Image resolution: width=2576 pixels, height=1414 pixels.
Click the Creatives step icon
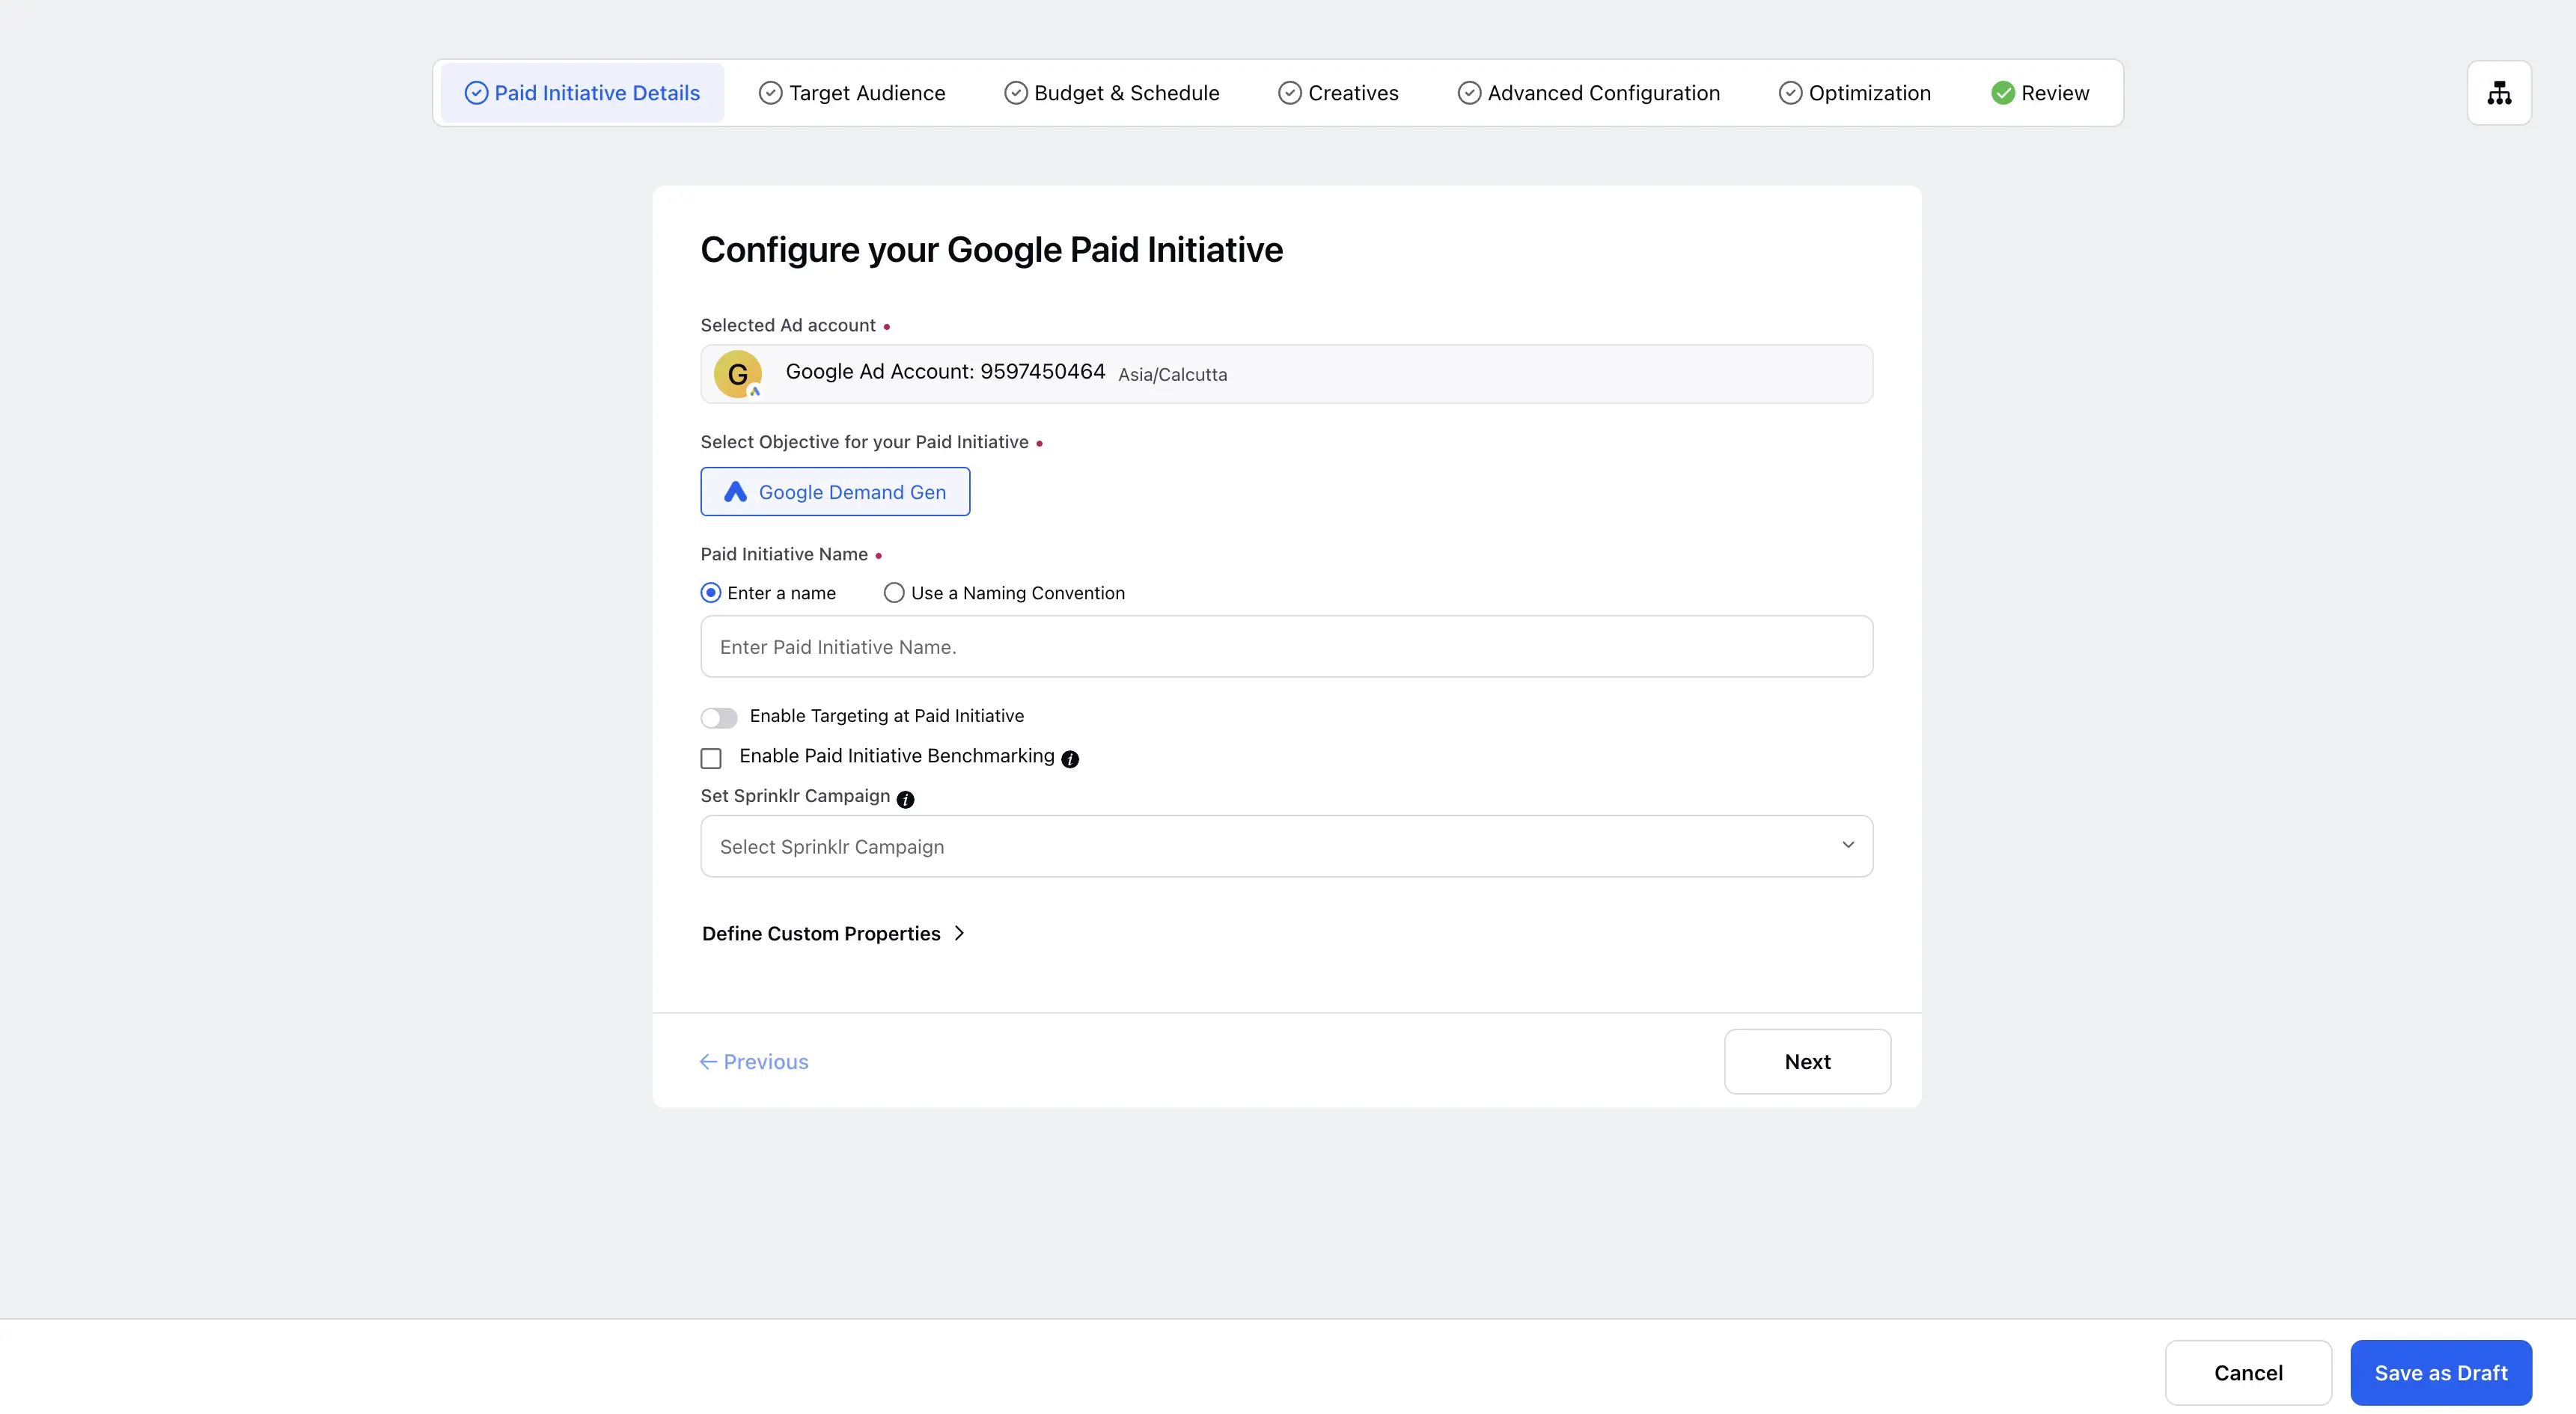[1289, 92]
